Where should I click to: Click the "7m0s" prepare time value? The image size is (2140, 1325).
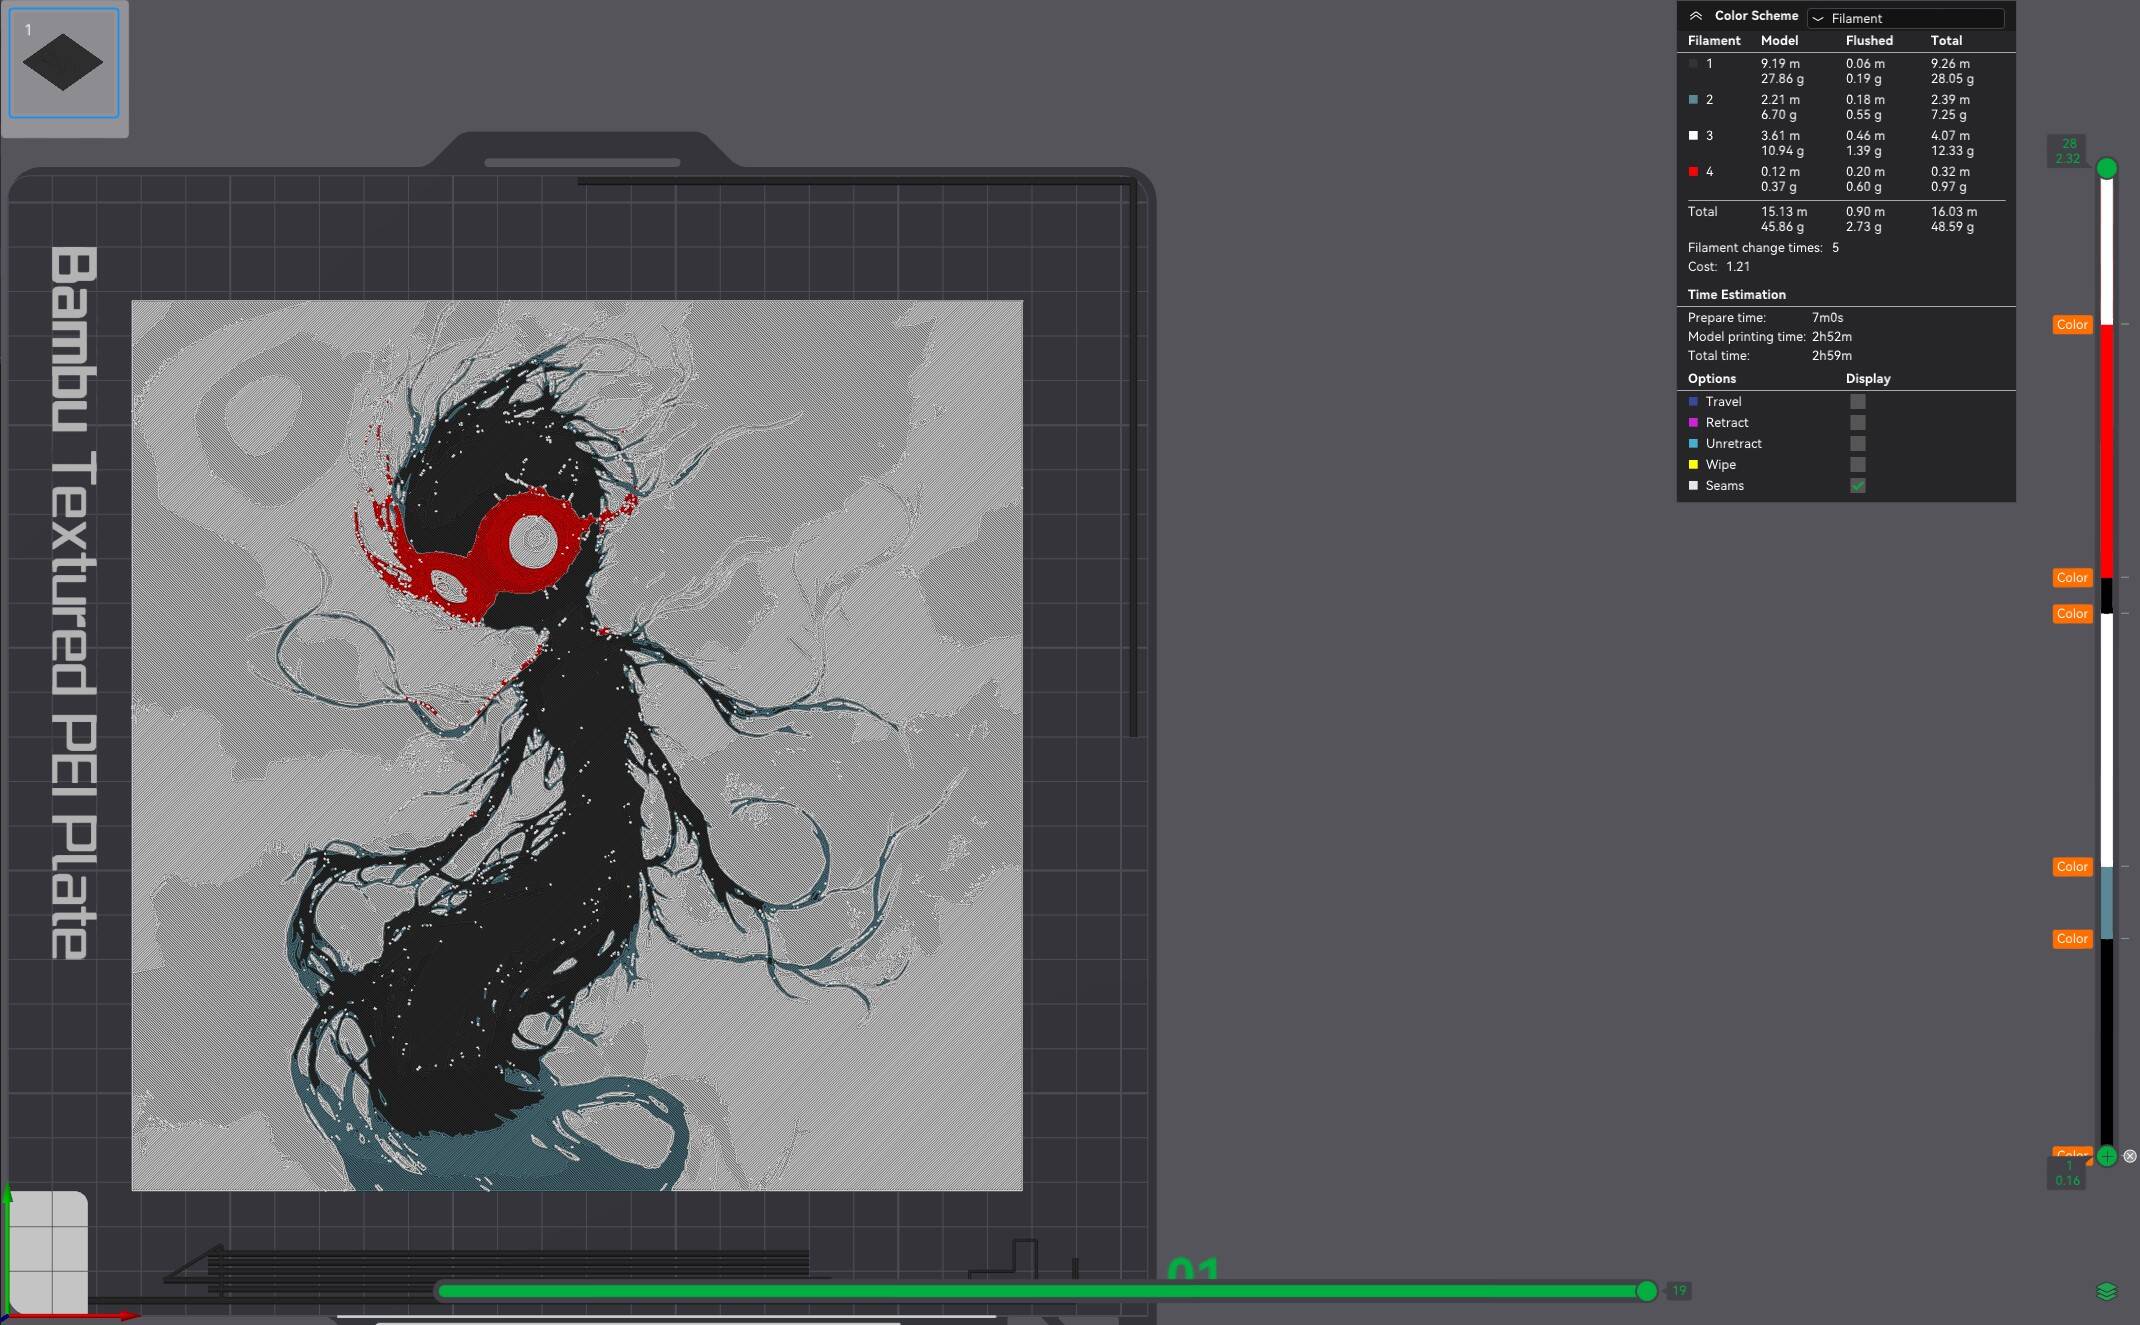pyautogui.click(x=1827, y=318)
